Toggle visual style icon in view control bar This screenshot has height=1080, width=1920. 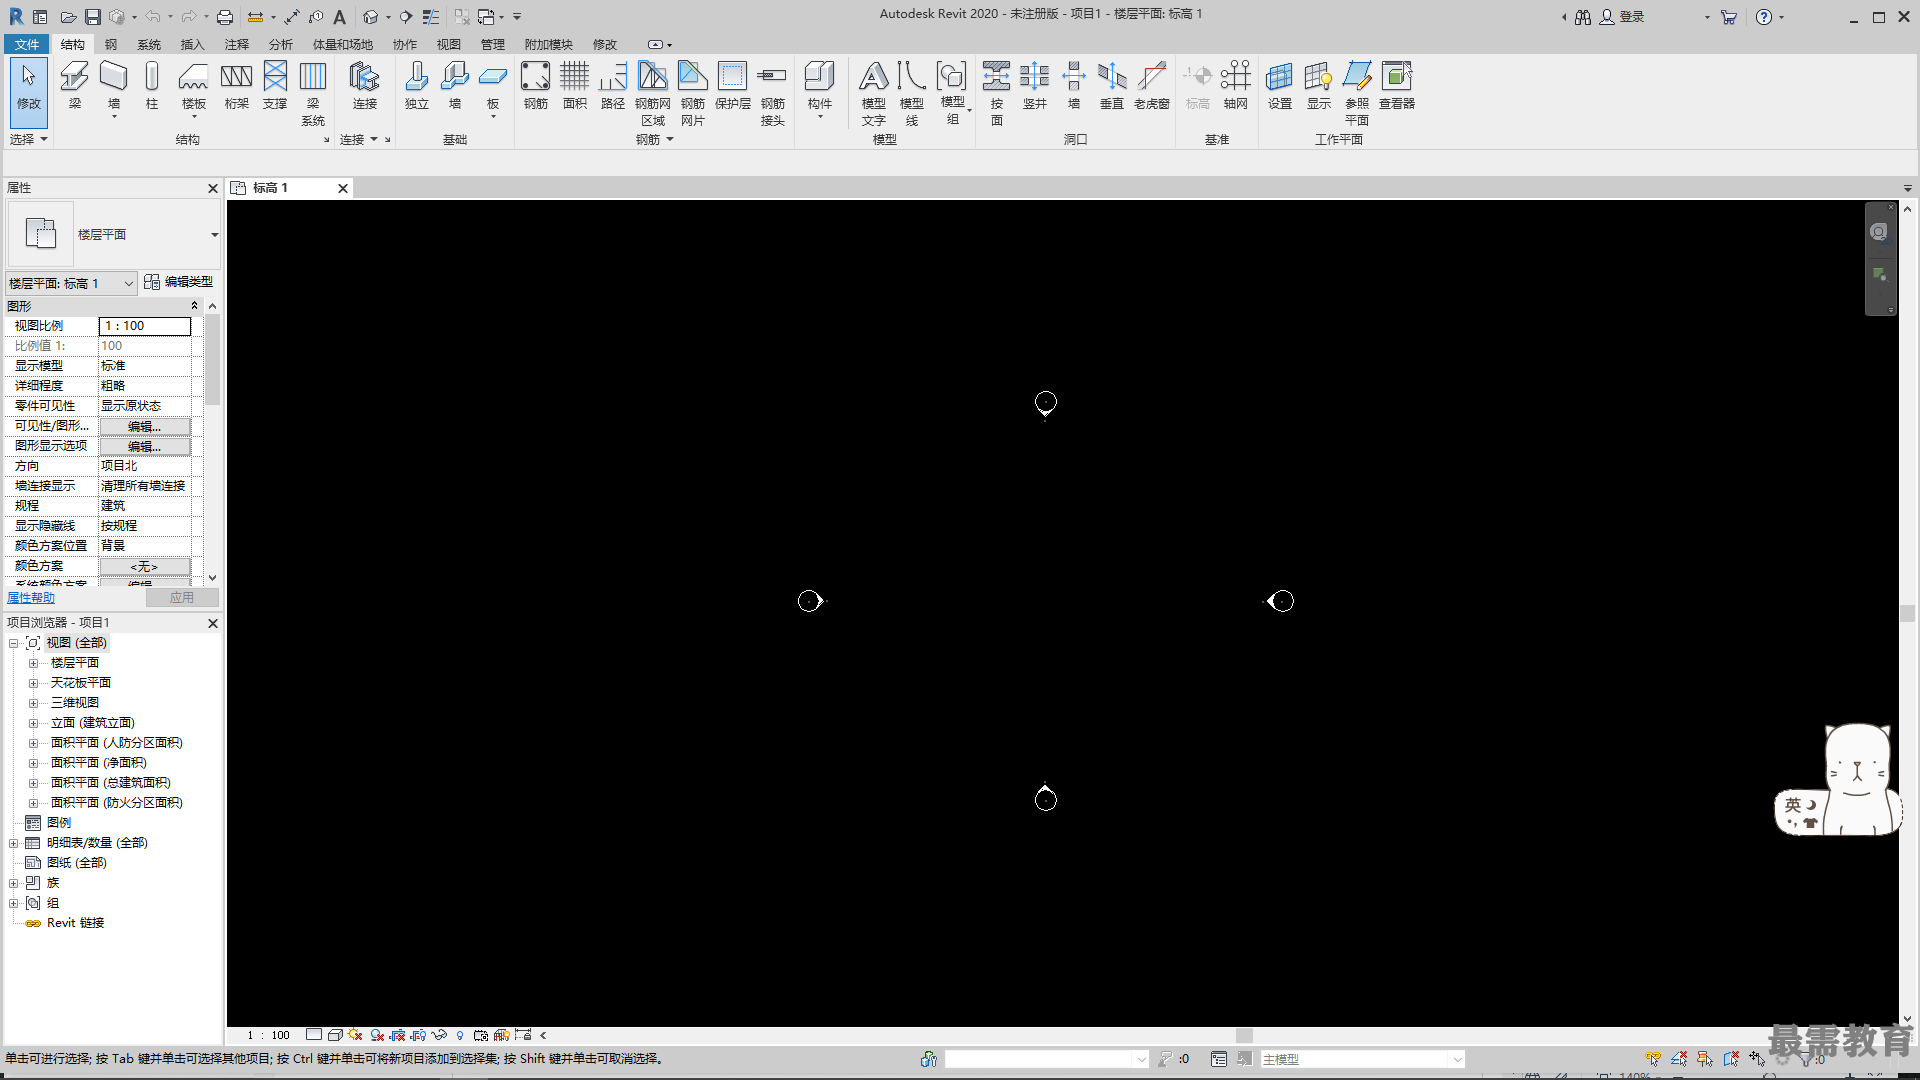pyautogui.click(x=335, y=1035)
